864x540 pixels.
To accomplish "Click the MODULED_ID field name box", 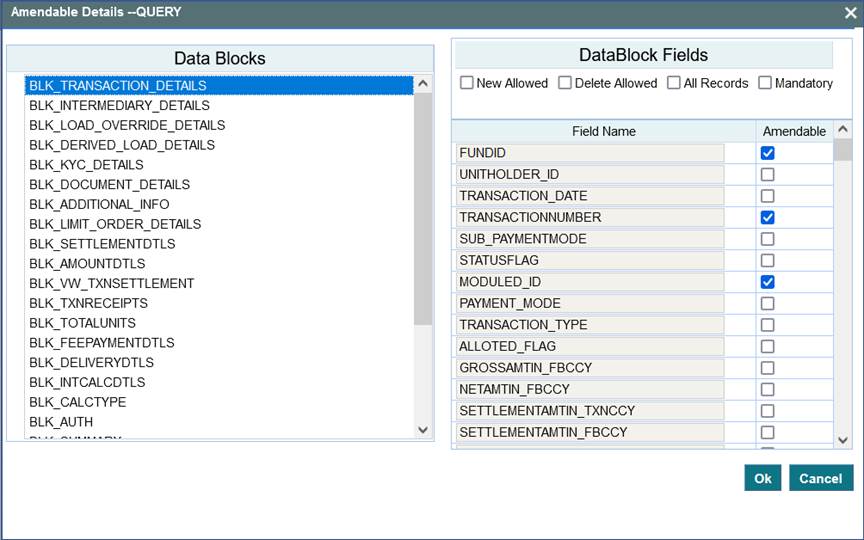I will point(590,282).
